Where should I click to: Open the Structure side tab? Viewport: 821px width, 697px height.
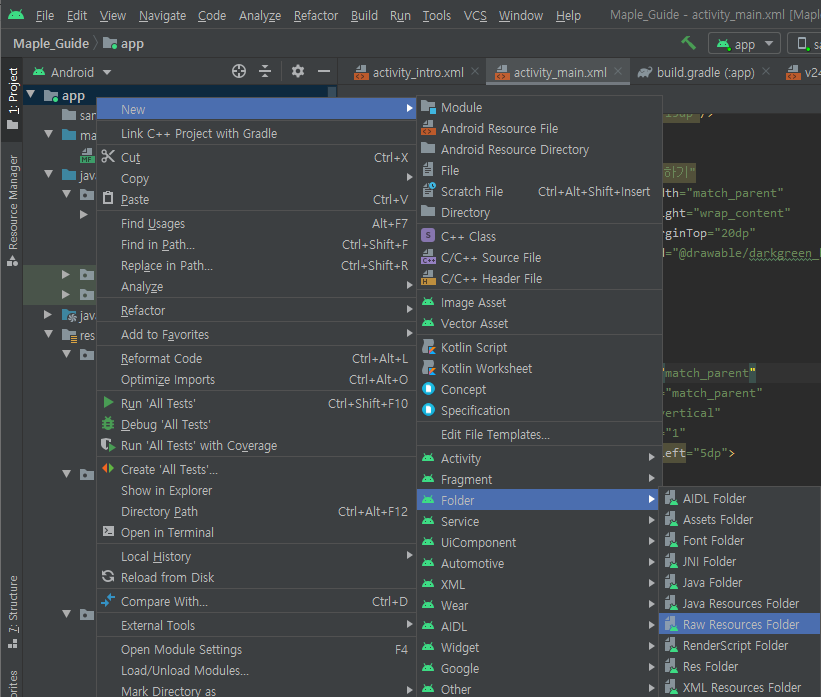click(x=13, y=611)
